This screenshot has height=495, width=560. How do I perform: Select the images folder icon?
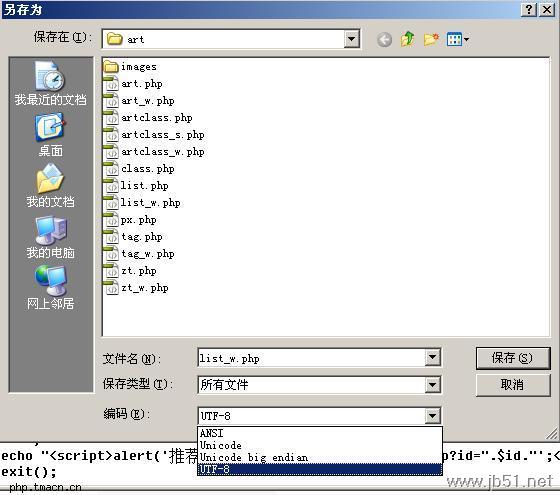pos(111,66)
